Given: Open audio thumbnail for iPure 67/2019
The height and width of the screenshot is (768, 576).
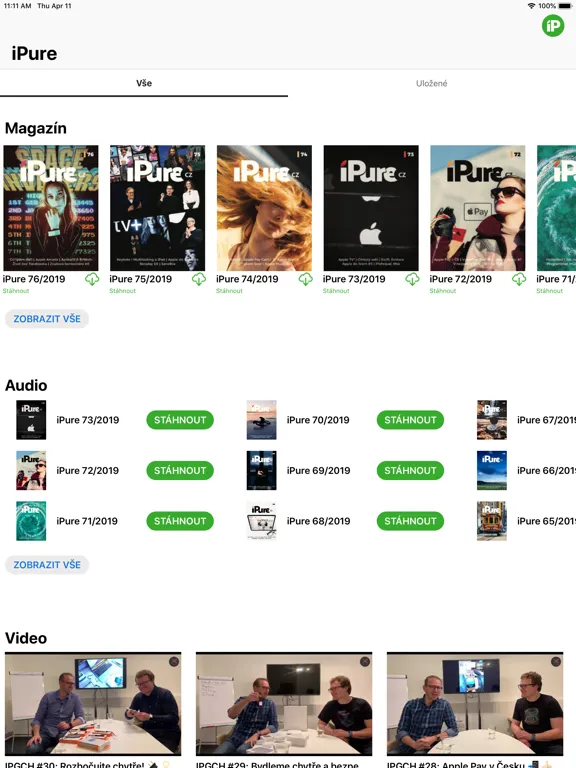Looking at the screenshot, I should coord(492,420).
